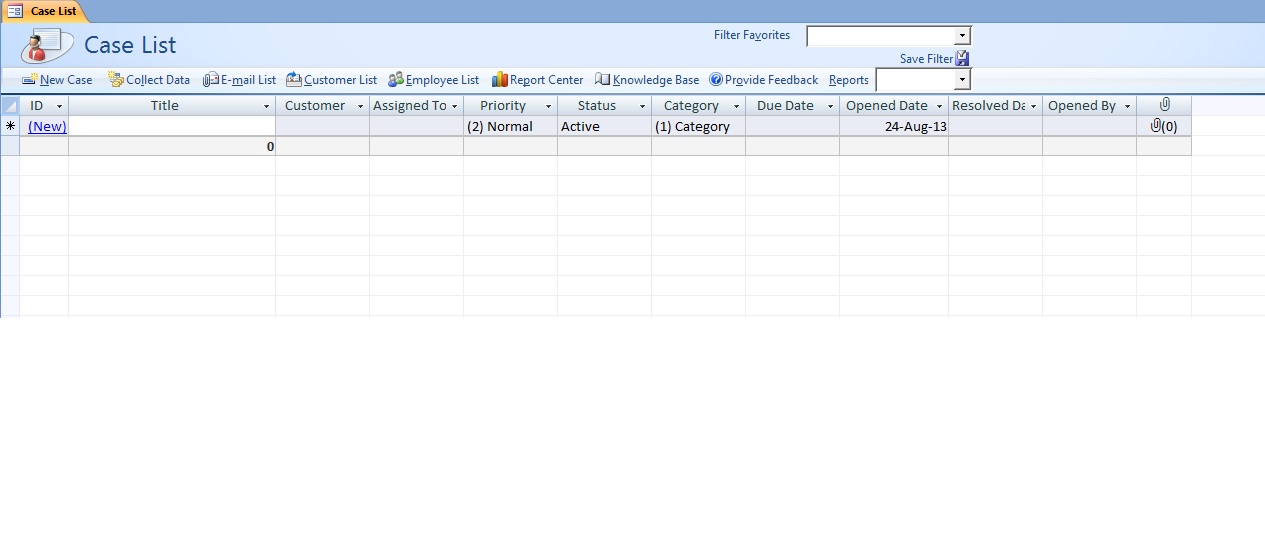Click the New Case link

pos(66,80)
